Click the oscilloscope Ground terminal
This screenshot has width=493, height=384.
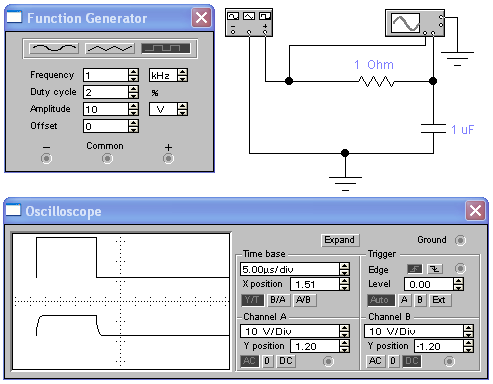pos(460,240)
